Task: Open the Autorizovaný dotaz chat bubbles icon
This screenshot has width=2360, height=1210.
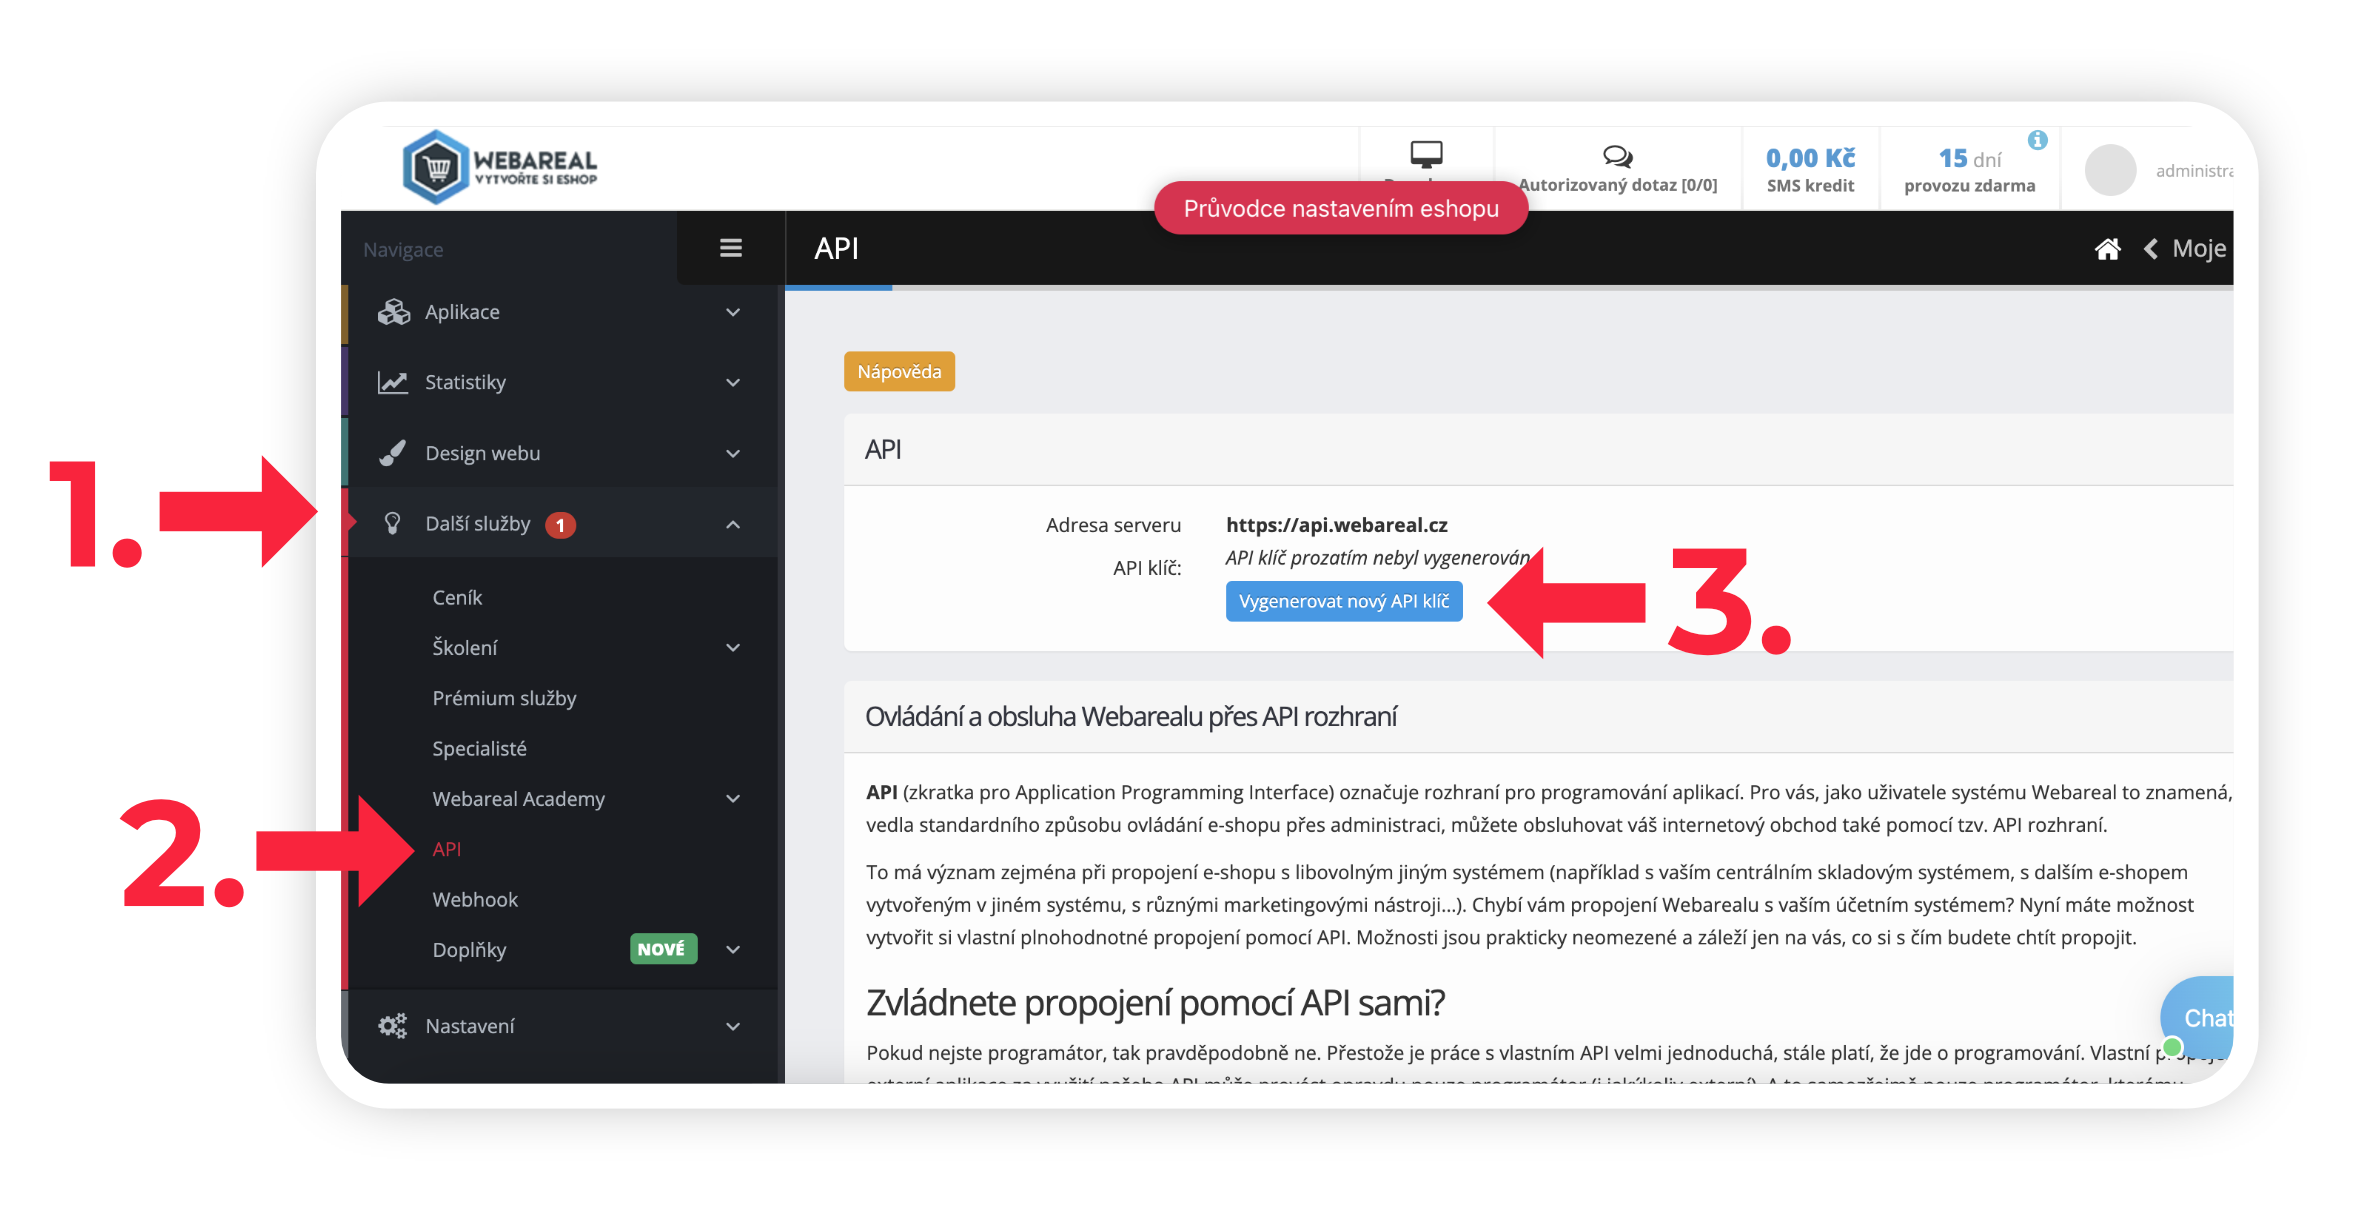Action: click(1618, 156)
